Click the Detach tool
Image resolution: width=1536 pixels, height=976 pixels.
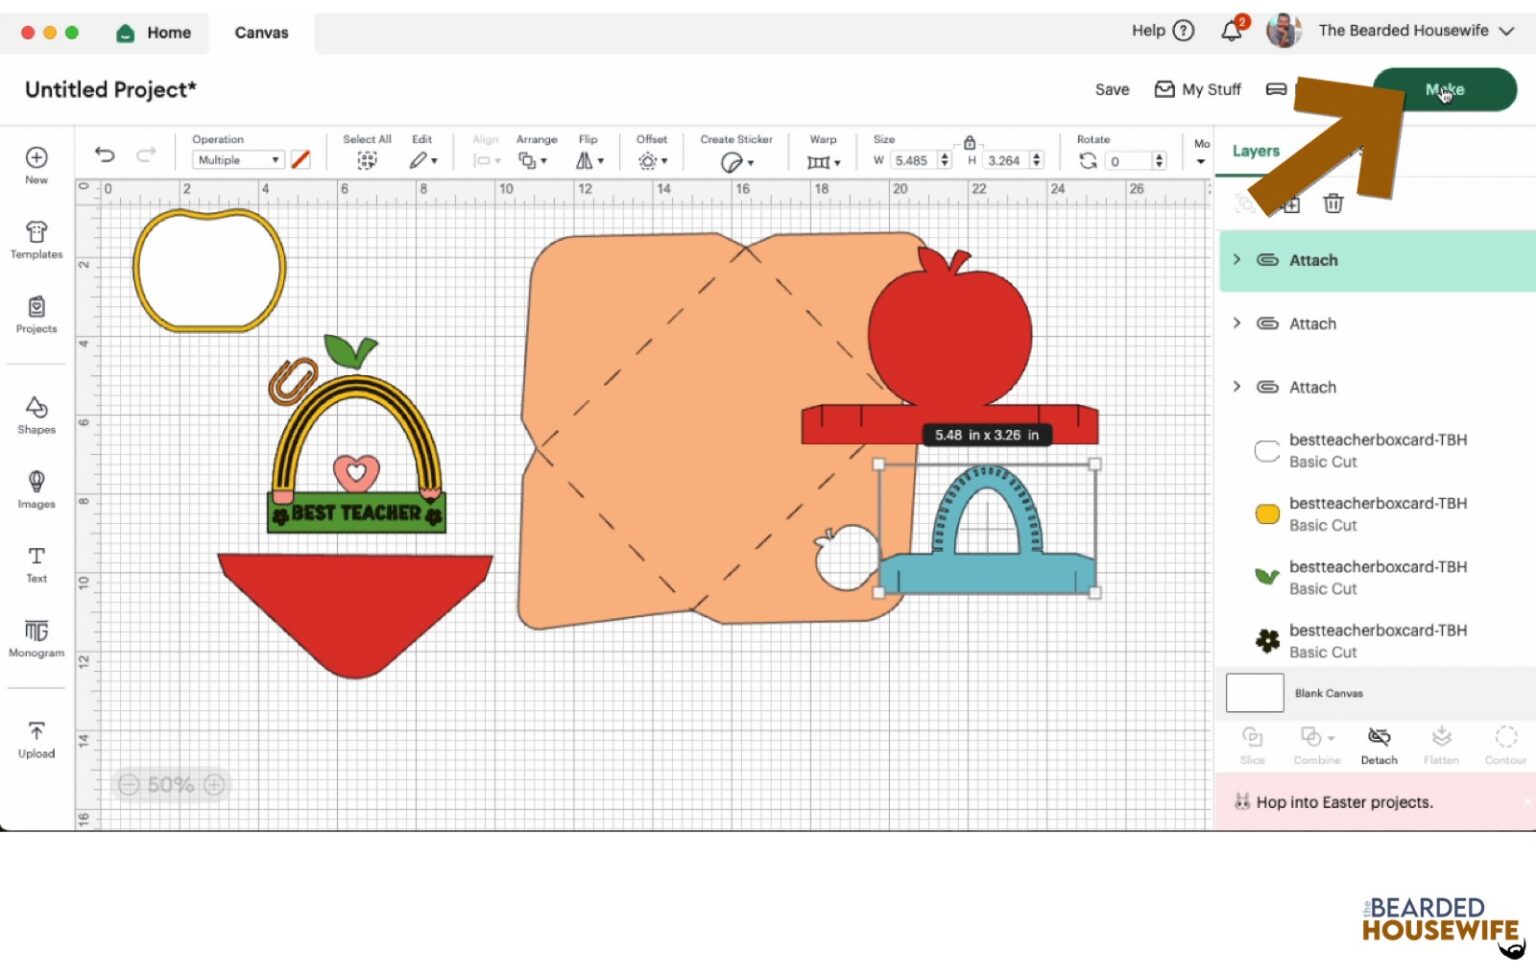(x=1378, y=745)
